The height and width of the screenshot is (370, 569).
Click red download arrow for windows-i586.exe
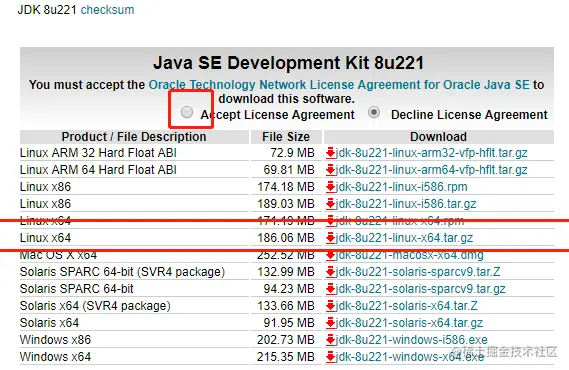tap(330, 340)
